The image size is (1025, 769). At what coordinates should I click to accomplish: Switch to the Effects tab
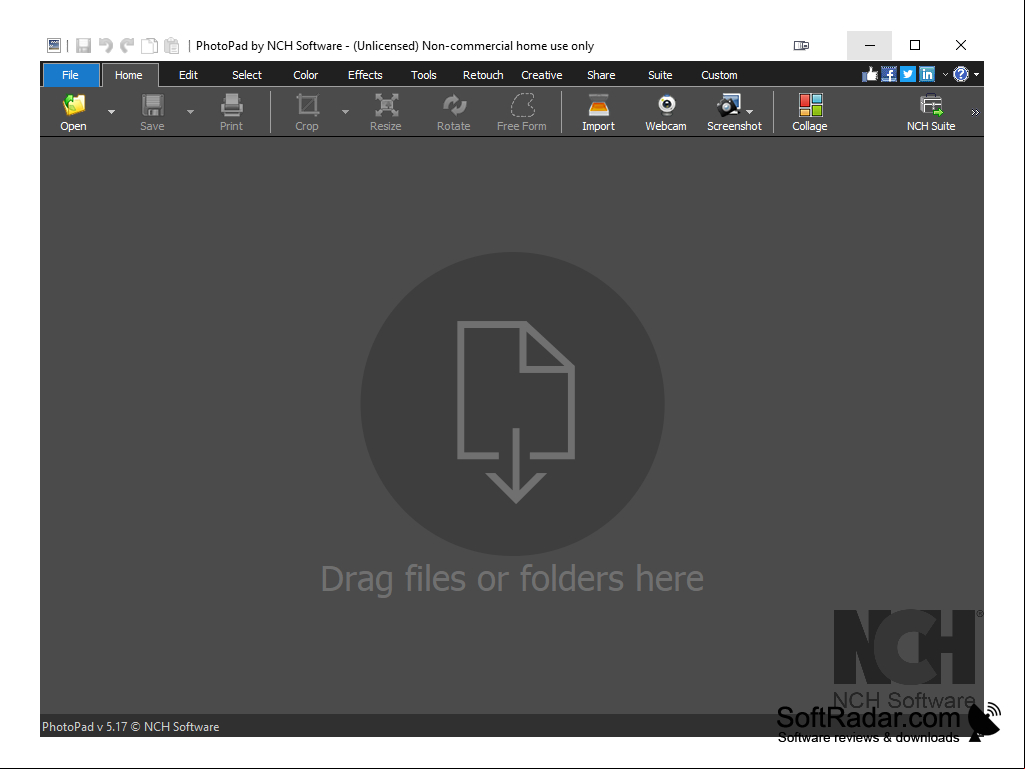[x=365, y=75]
